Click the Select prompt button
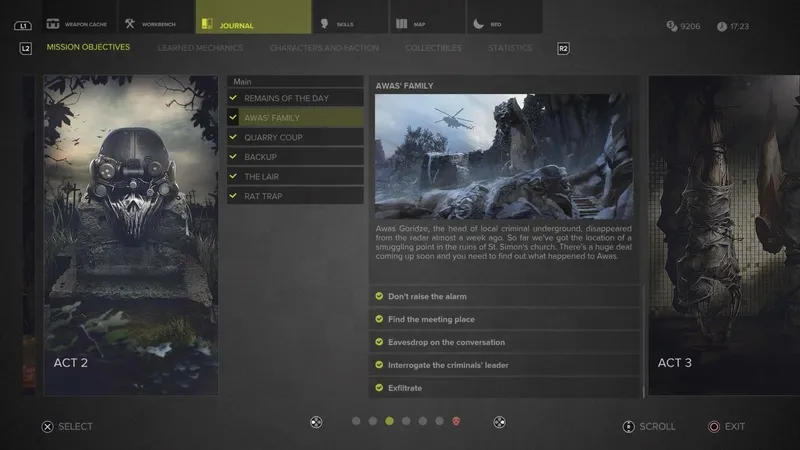 coord(67,427)
